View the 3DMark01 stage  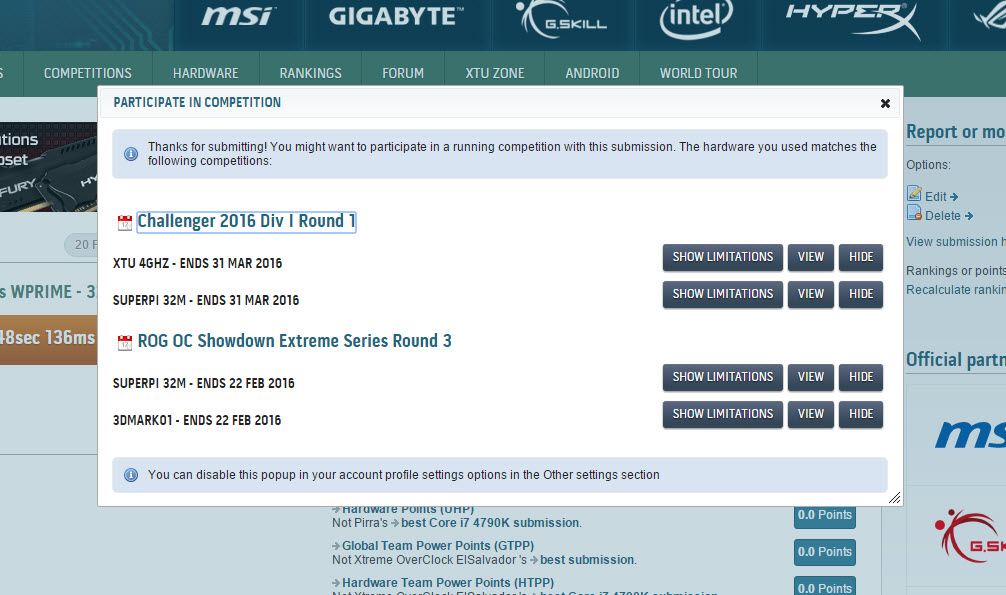pos(810,414)
